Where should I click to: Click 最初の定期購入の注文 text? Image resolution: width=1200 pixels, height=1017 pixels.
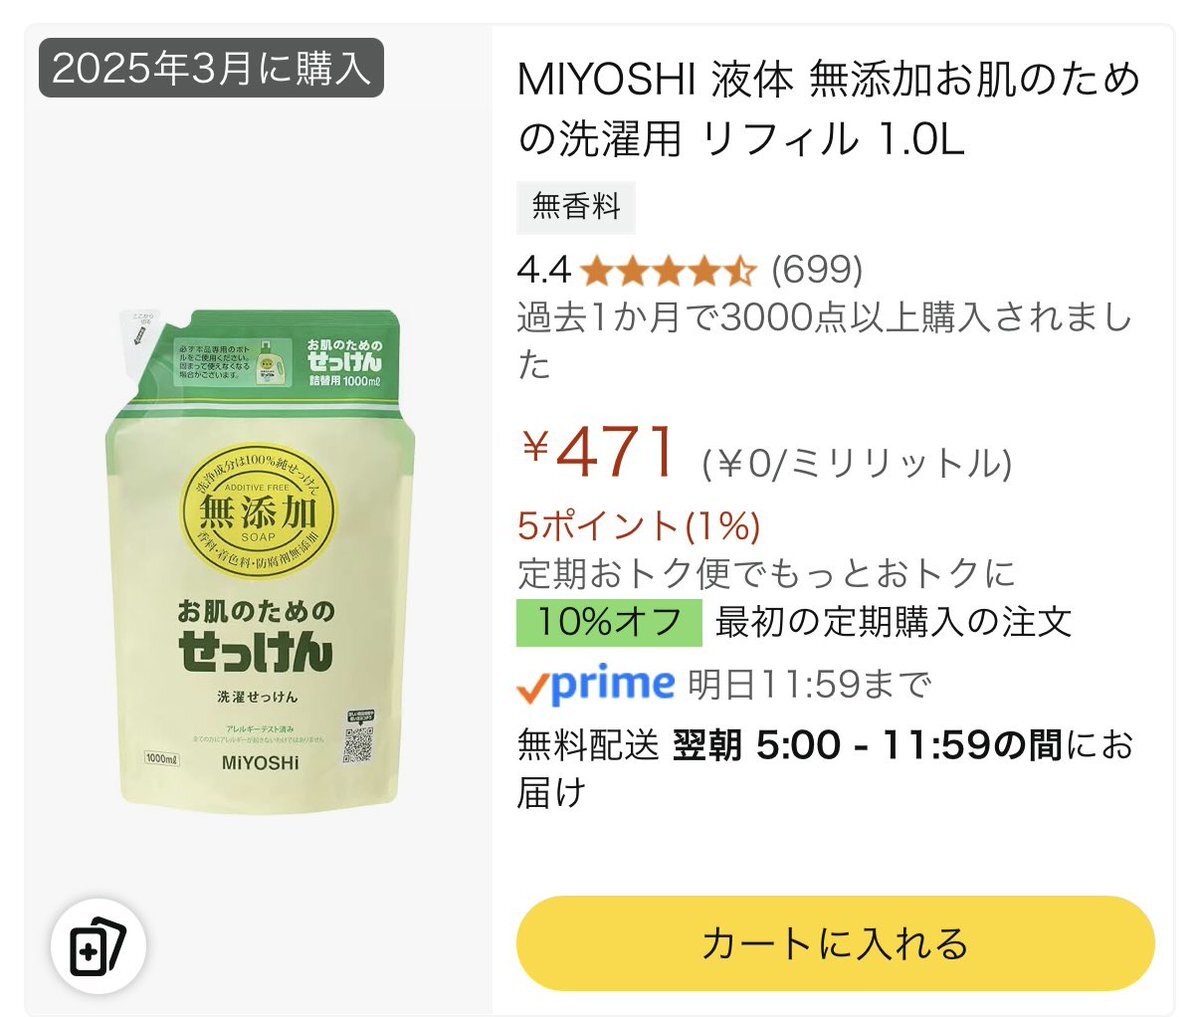click(894, 622)
